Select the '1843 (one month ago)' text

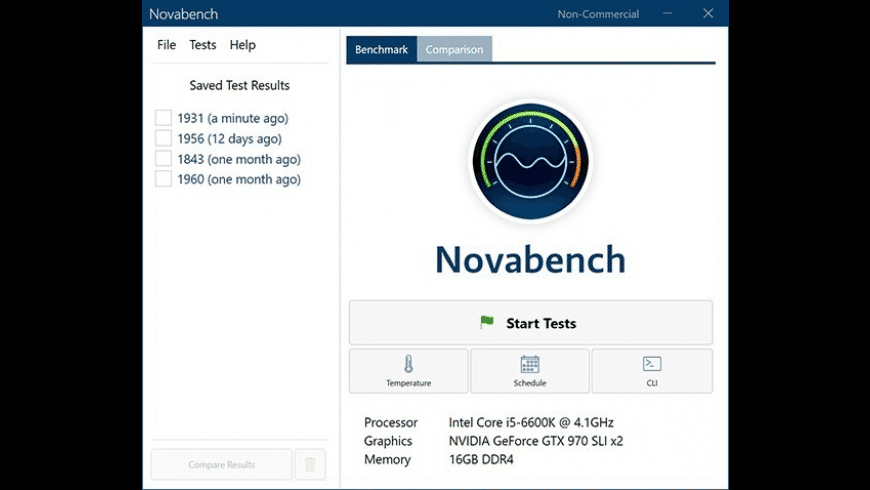[x=239, y=159]
